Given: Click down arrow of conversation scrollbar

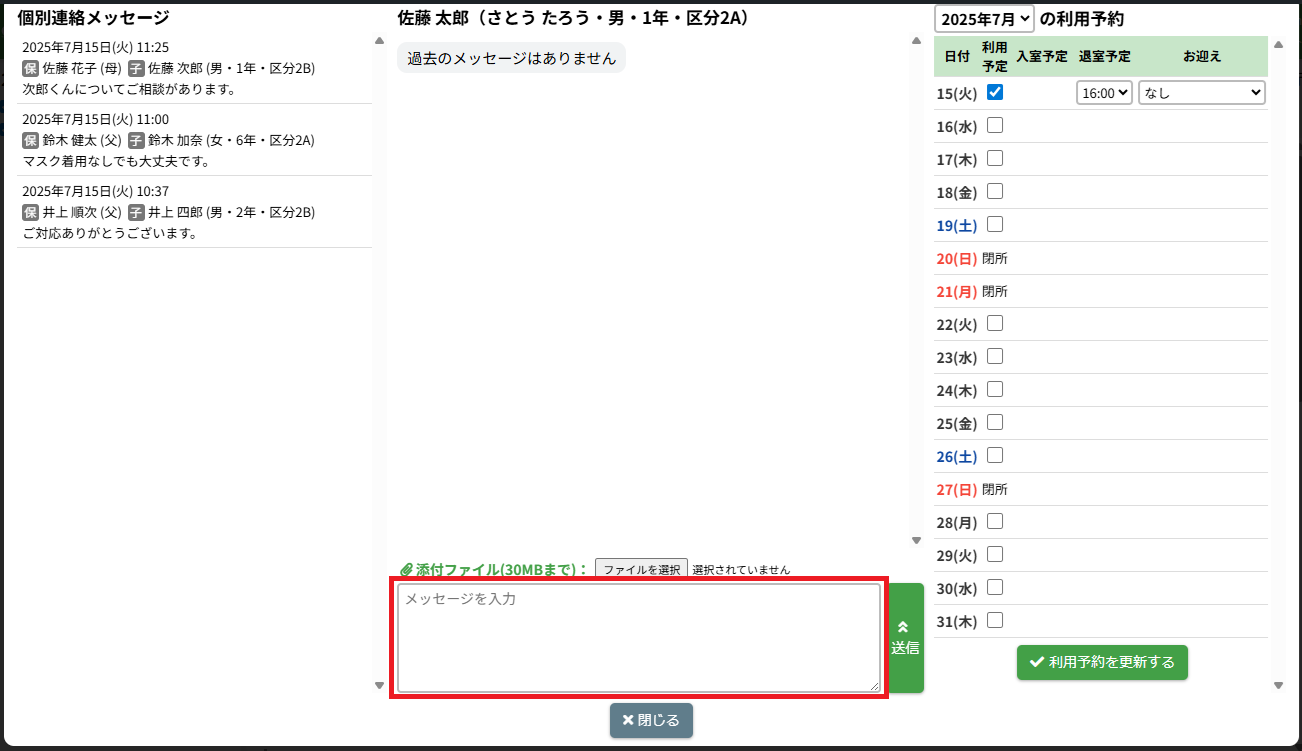Looking at the screenshot, I should tap(916, 541).
